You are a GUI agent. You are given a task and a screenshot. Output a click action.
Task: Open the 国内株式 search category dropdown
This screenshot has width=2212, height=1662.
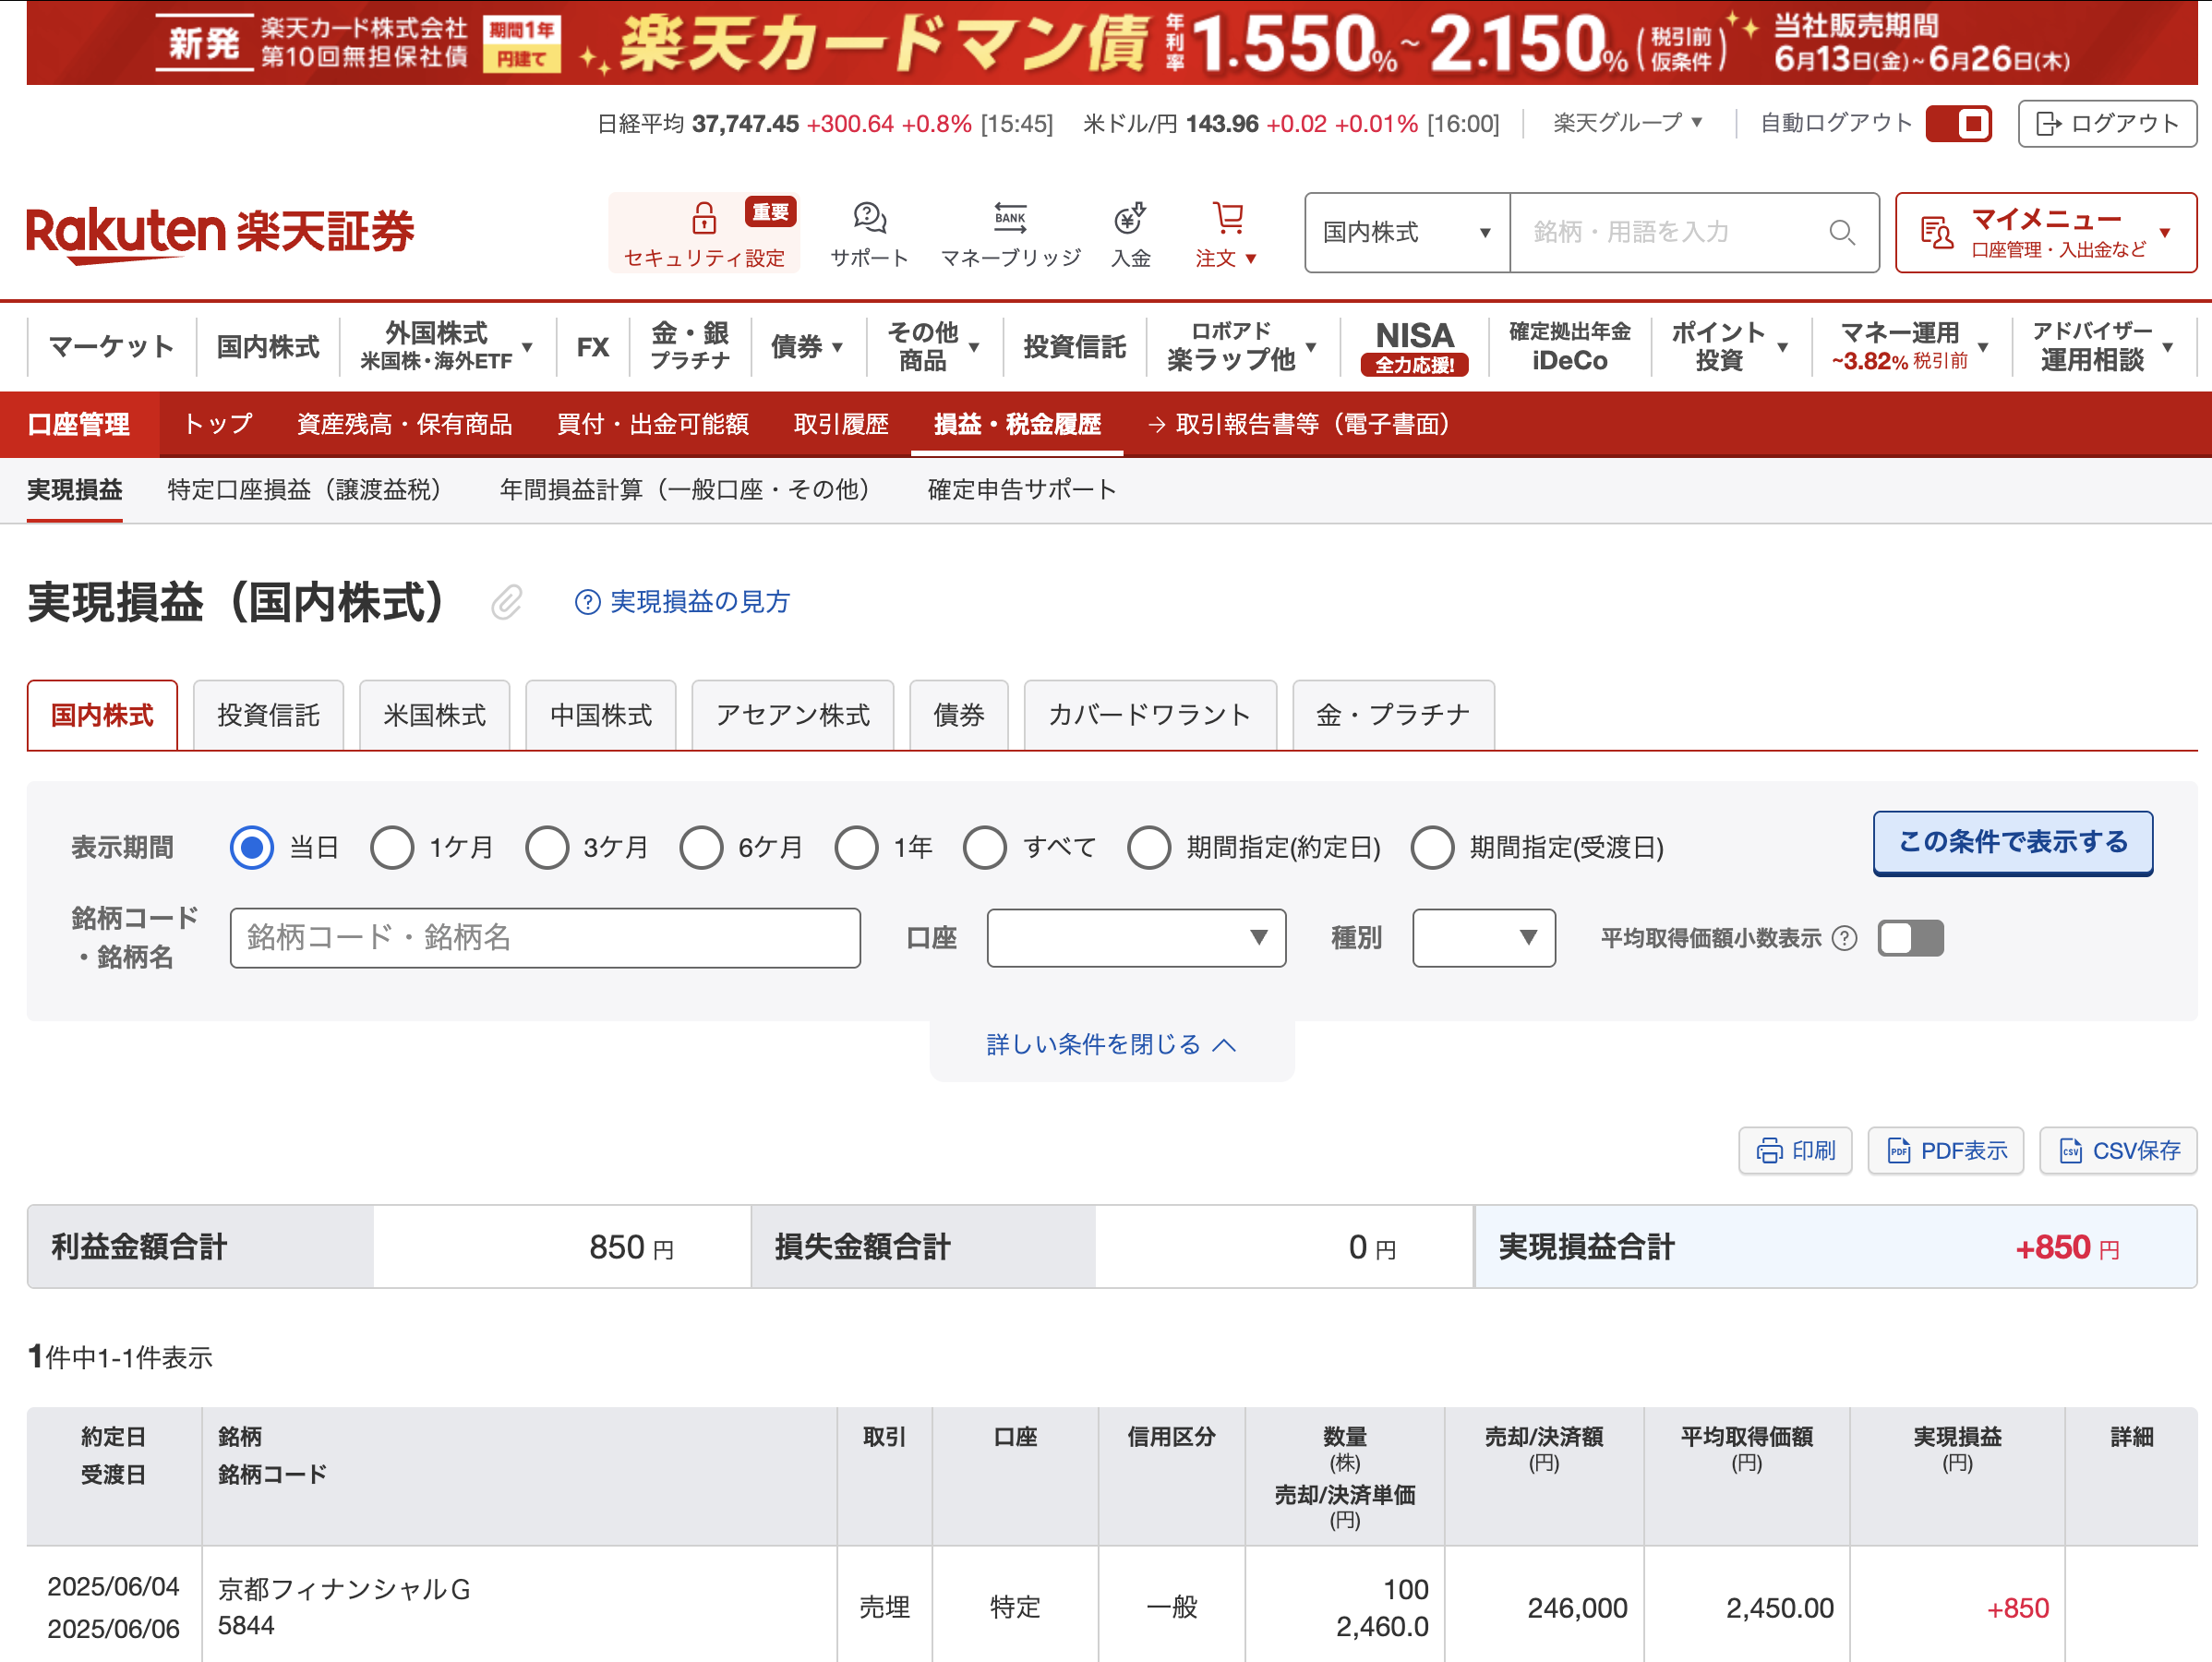(x=1407, y=233)
